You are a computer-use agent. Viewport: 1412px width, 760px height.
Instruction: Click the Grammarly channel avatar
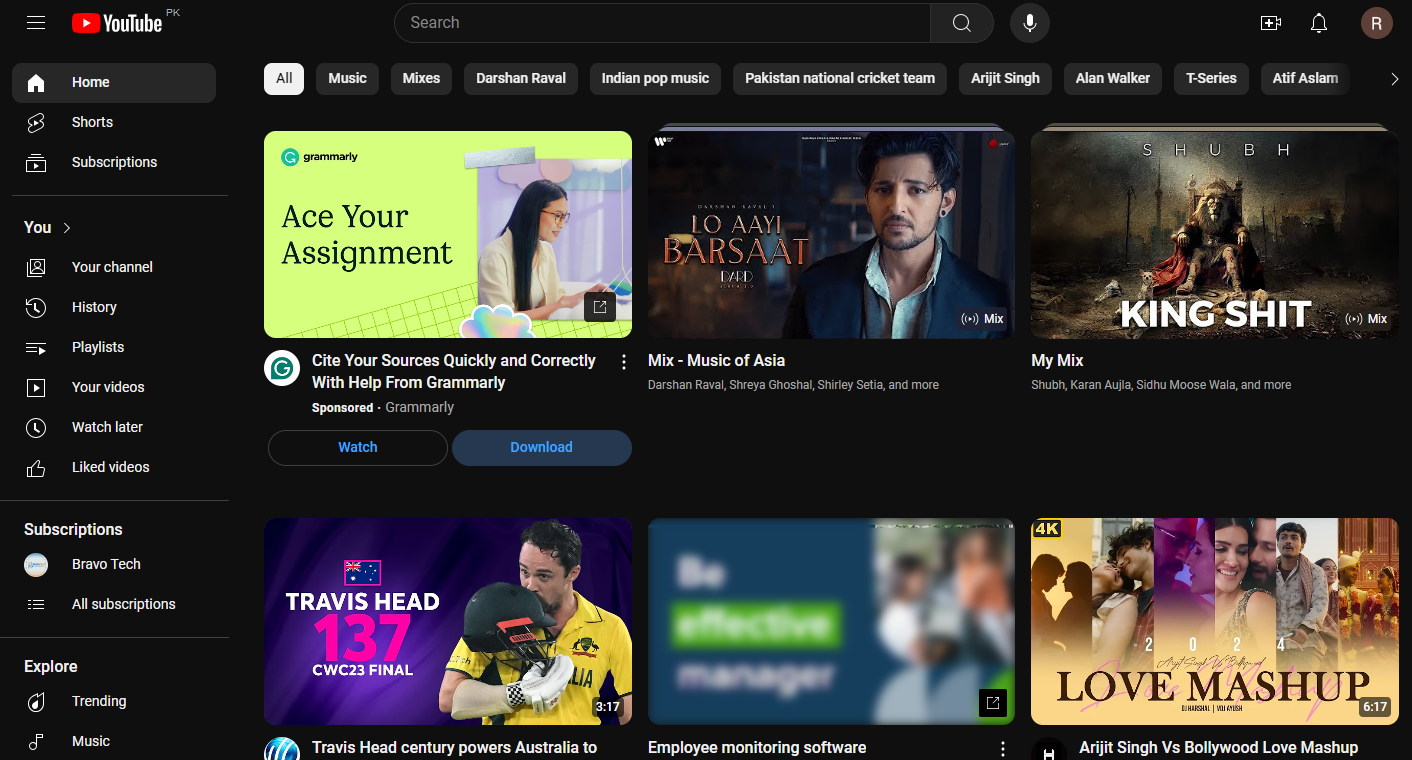pyautogui.click(x=282, y=368)
